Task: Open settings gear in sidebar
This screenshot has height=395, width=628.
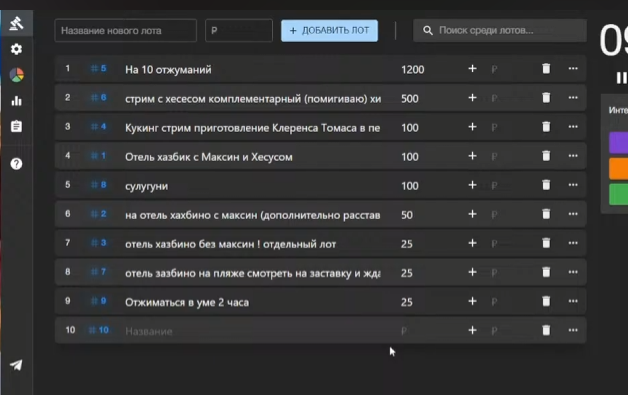Action: click(x=16, y=49)
